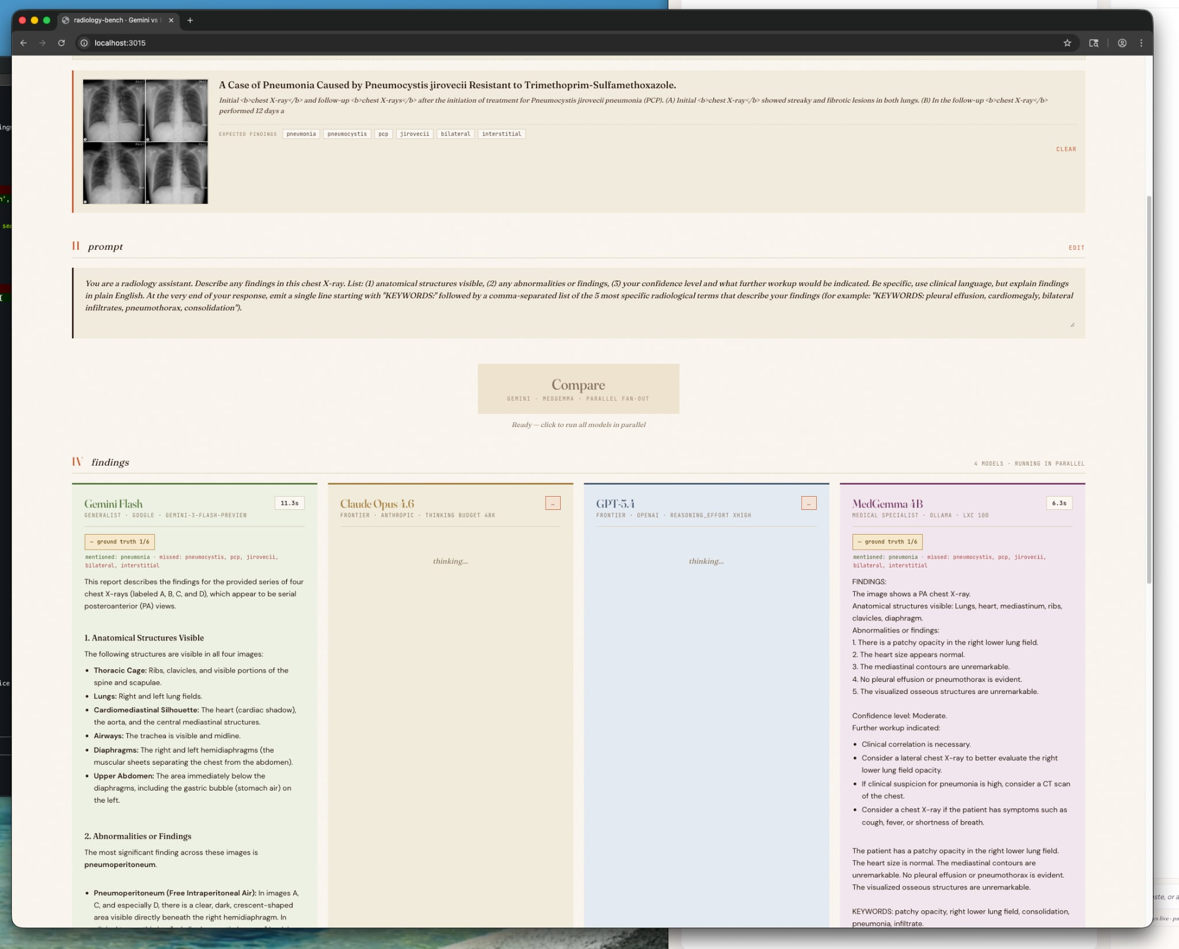1179x949 pixels.
Task: Bookmark the page with the star icon
Action: (x=1068, y=43)
